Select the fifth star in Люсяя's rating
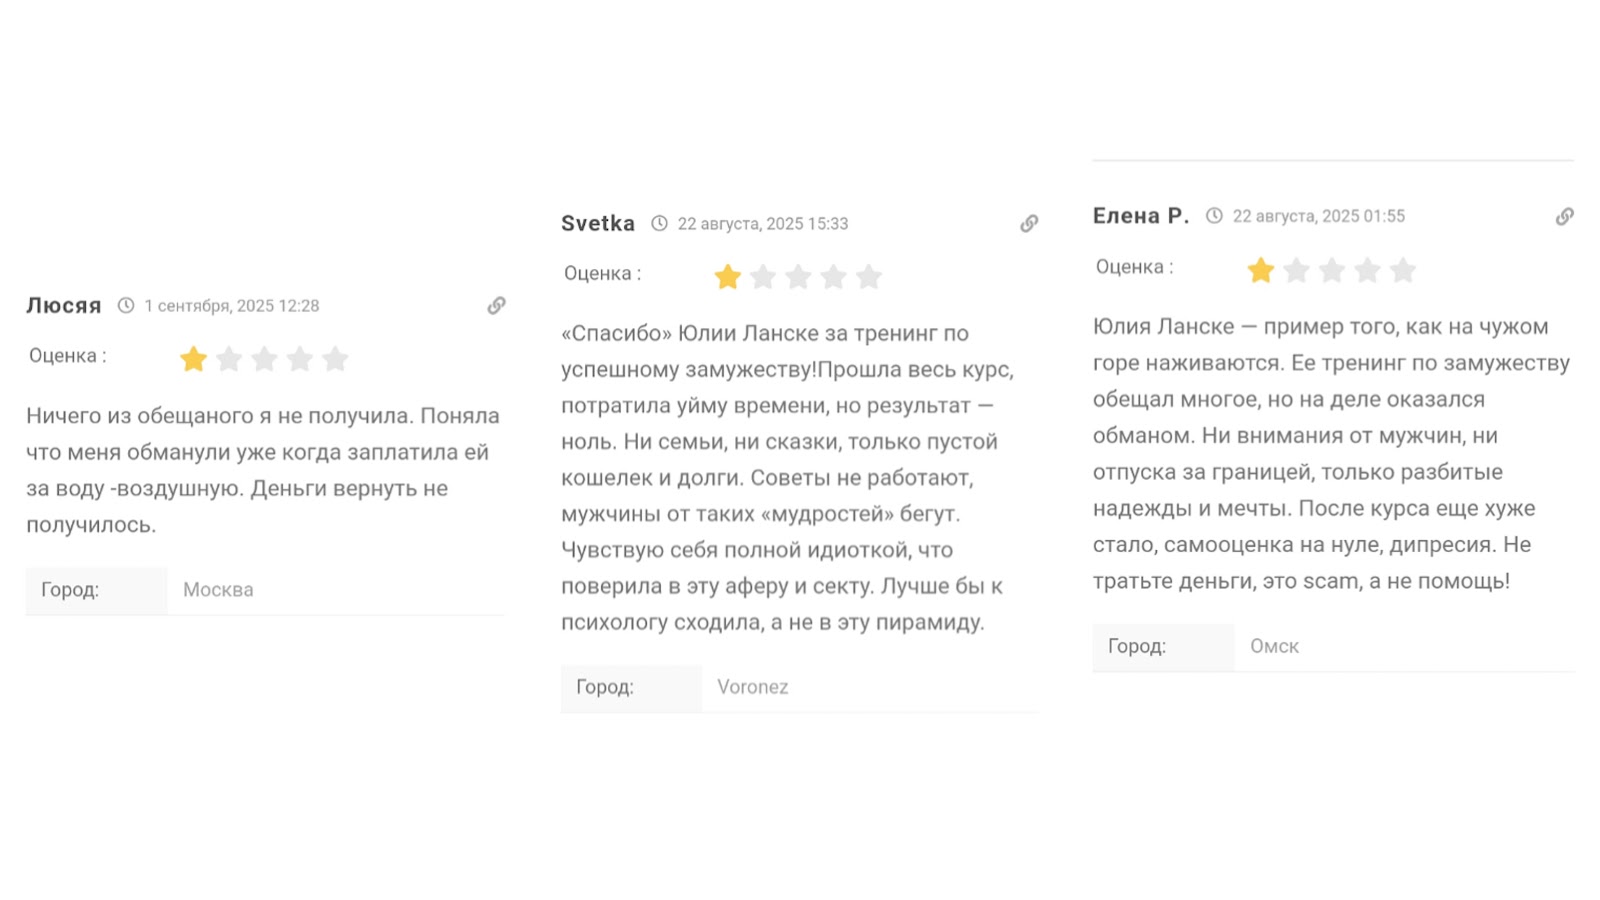1600x900 pixels. [x=335, y=359]
